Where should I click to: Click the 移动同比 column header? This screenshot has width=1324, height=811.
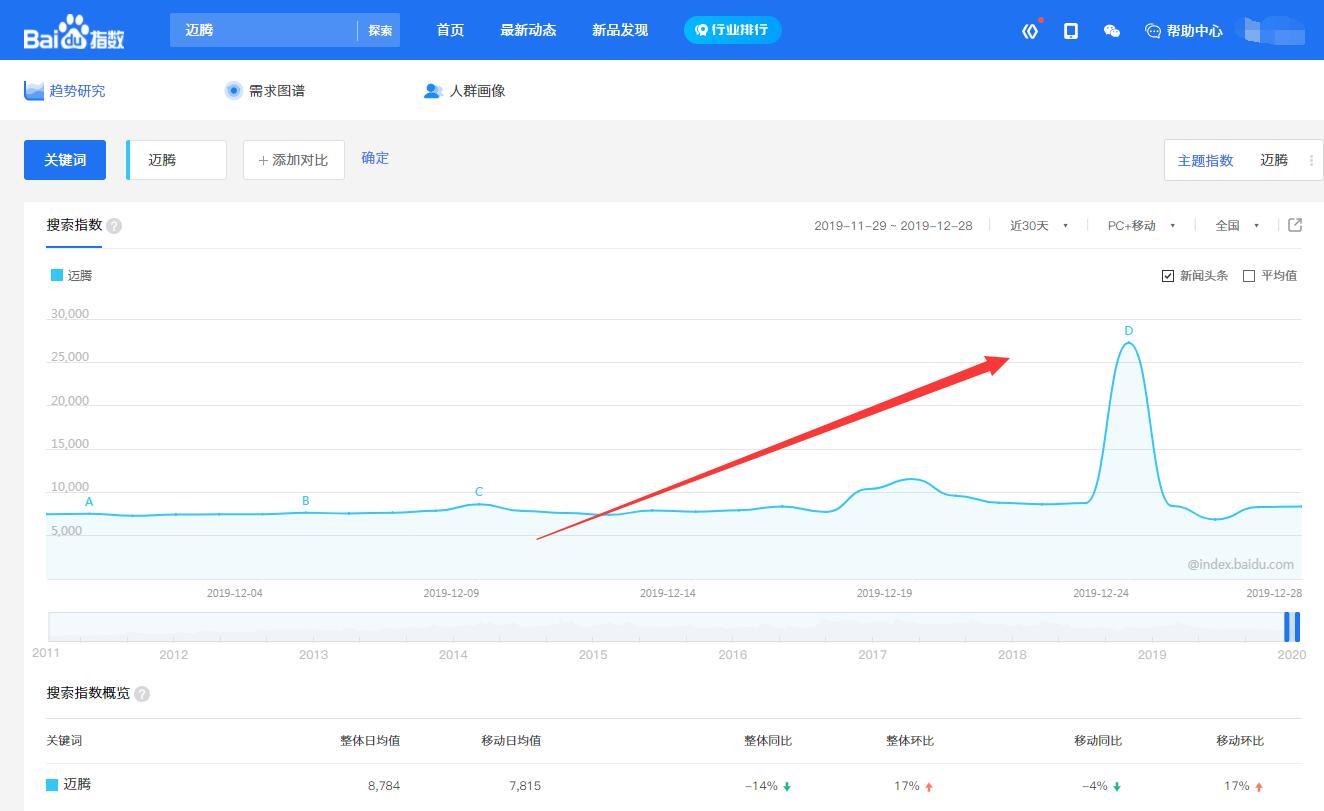click(1098, 741)
